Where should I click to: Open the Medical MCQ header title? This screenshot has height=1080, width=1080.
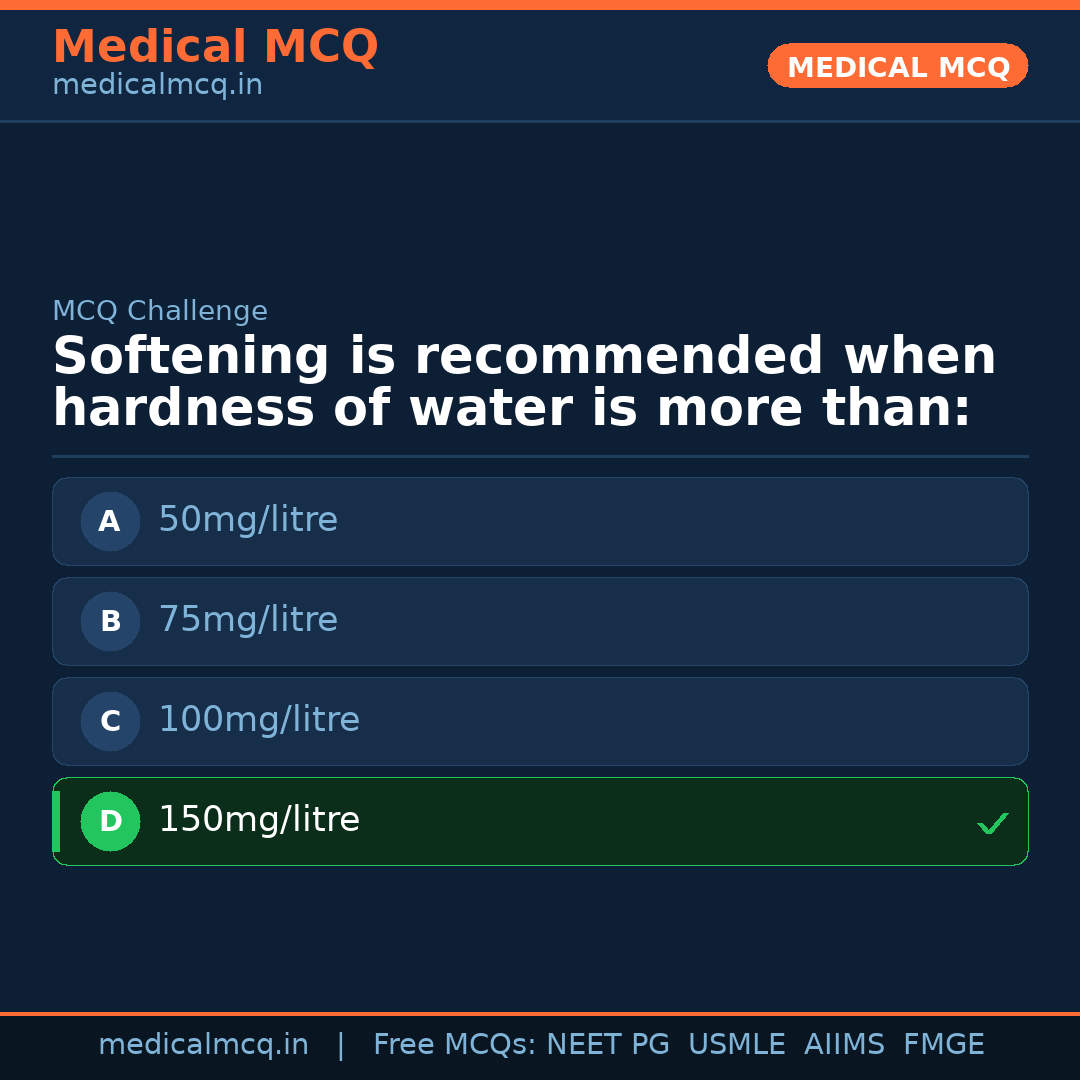click(x=215, y=47)
